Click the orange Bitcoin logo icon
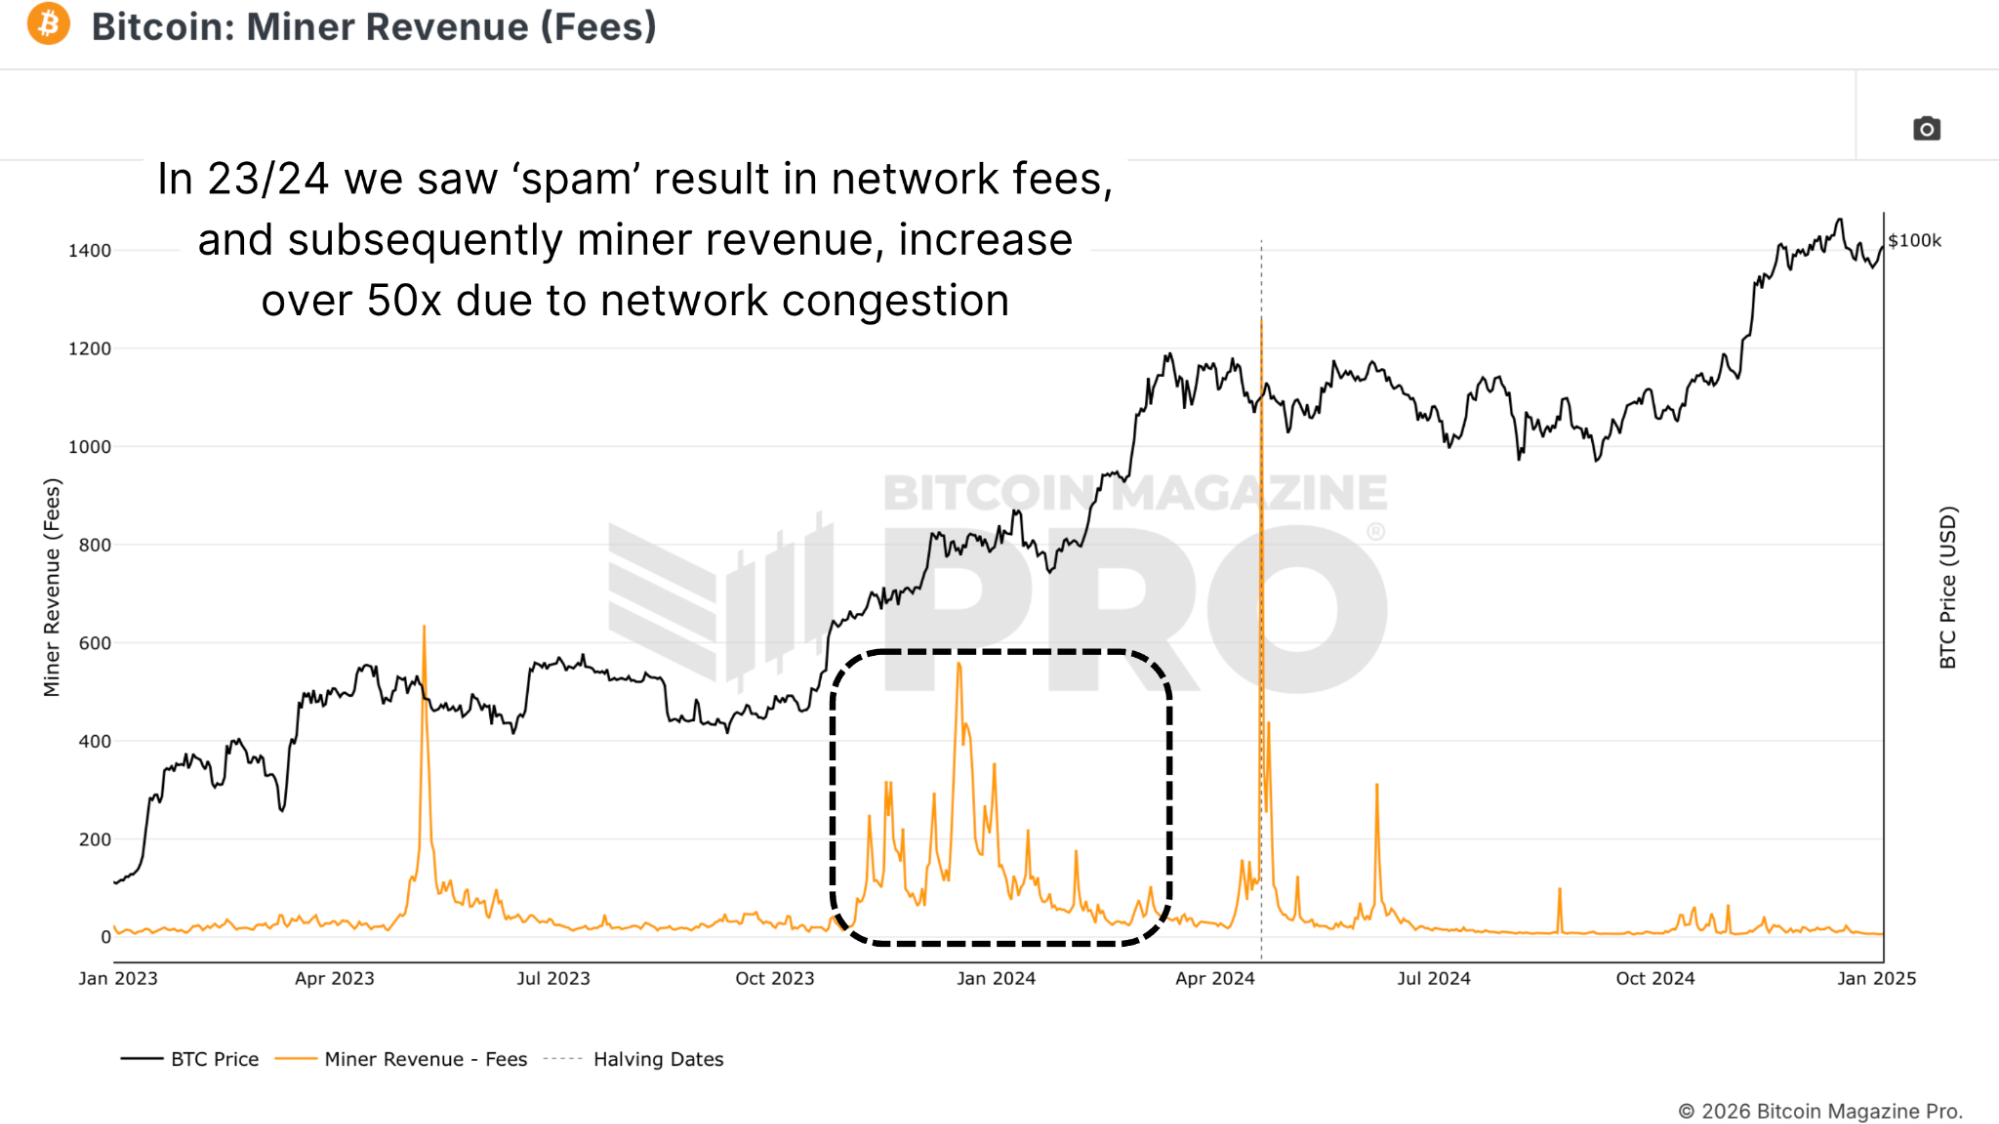The image size is (1999, 1124). [48, 25]
